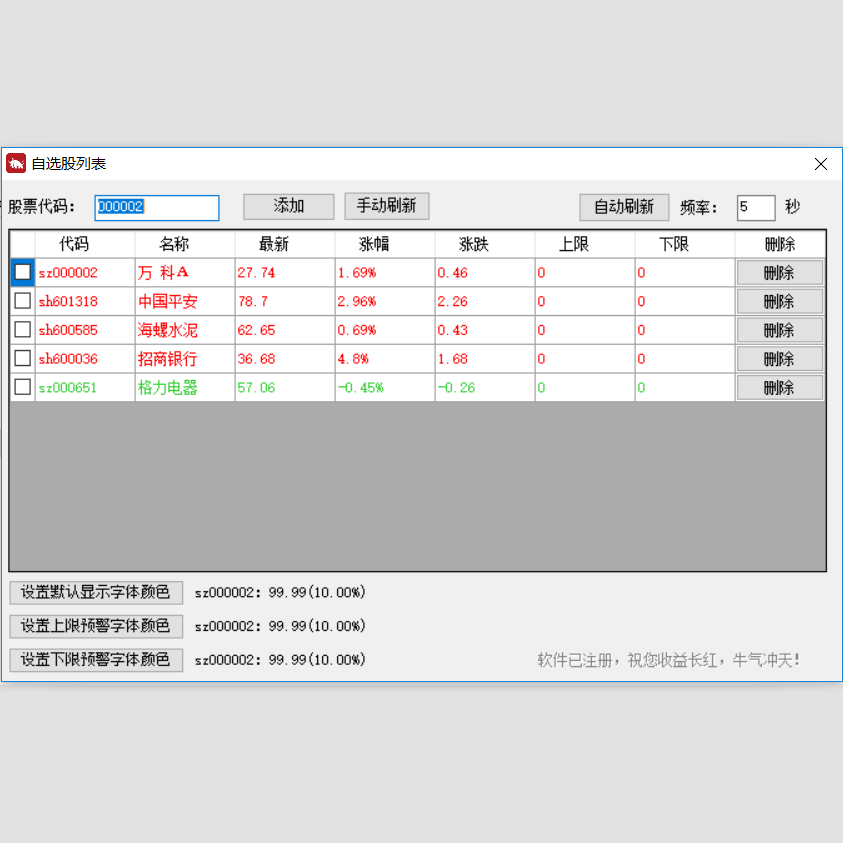Viewport: 843px width, 843px height.
Task: Open 设置默认显示字体颜色 color setting
Action: pos(96,592)
